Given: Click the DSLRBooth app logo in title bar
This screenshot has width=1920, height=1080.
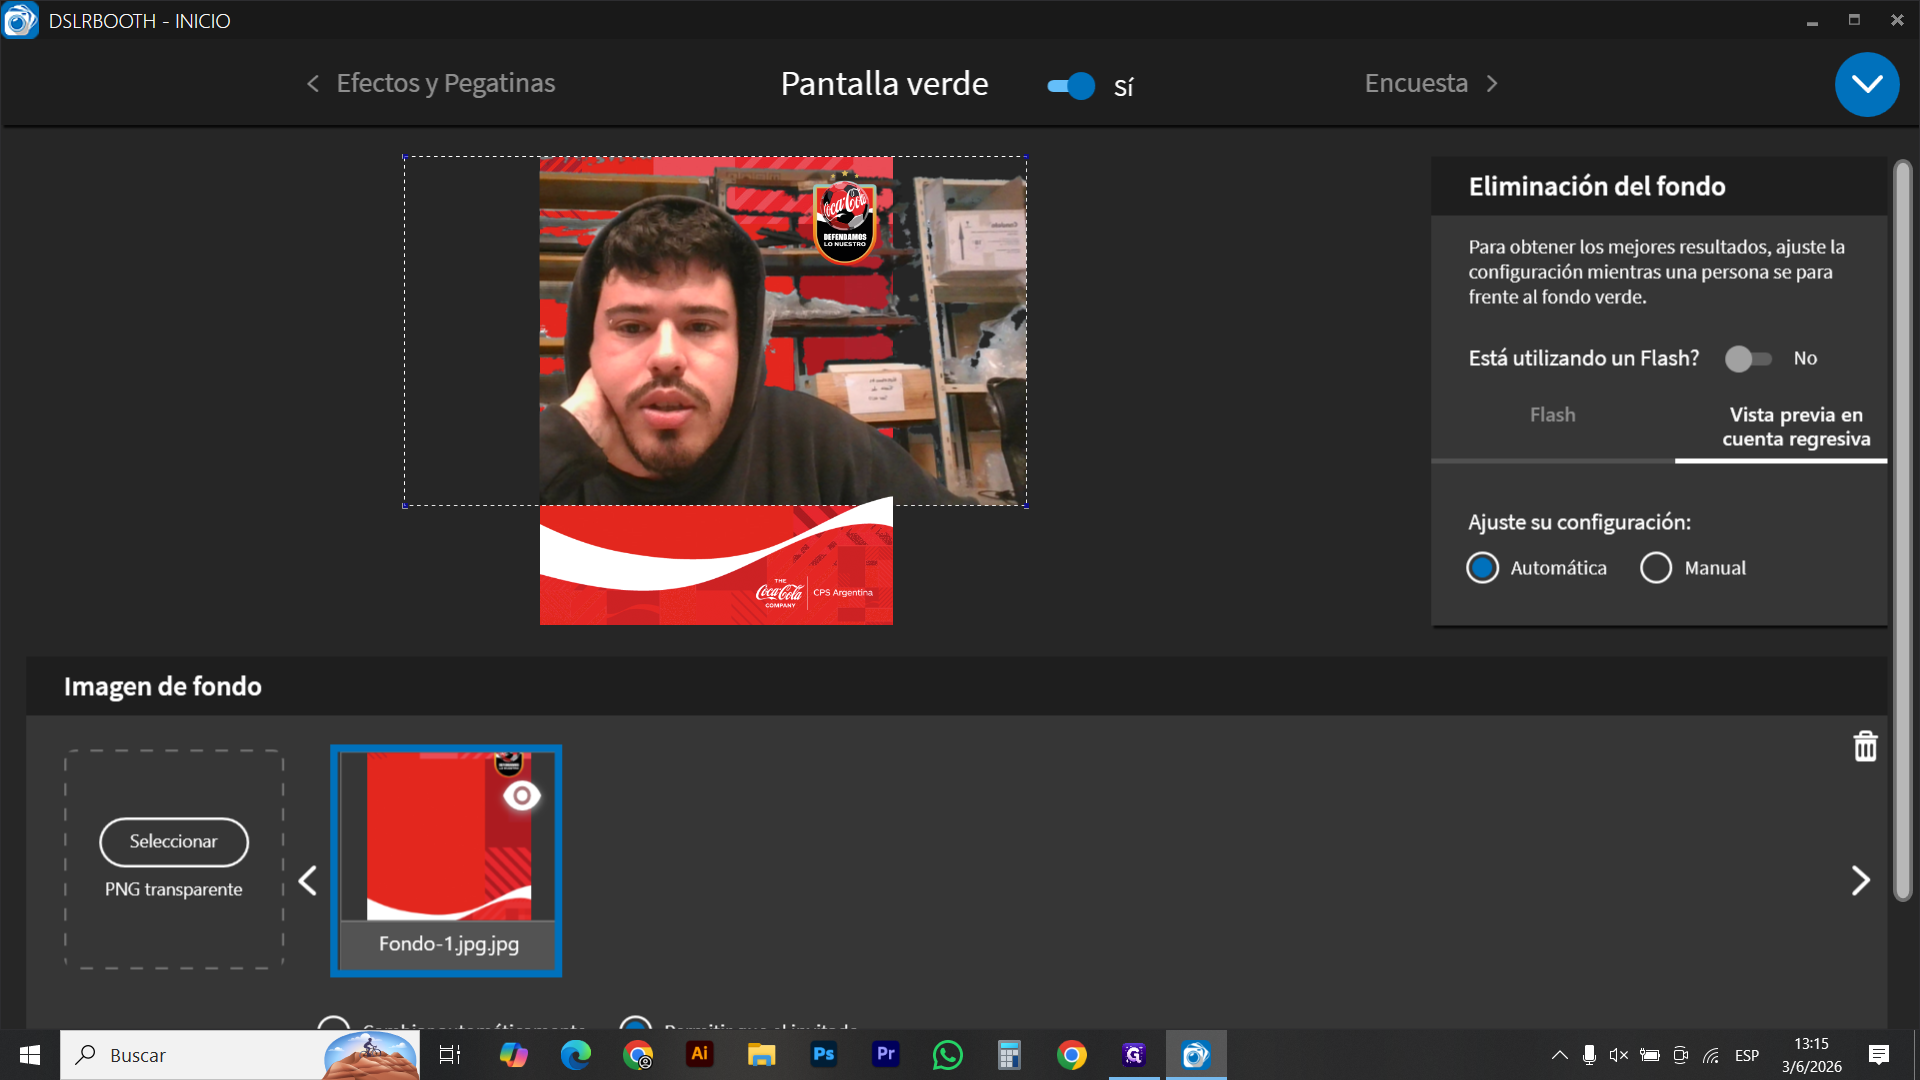Looking at the screenshot, I should [20, 20].
